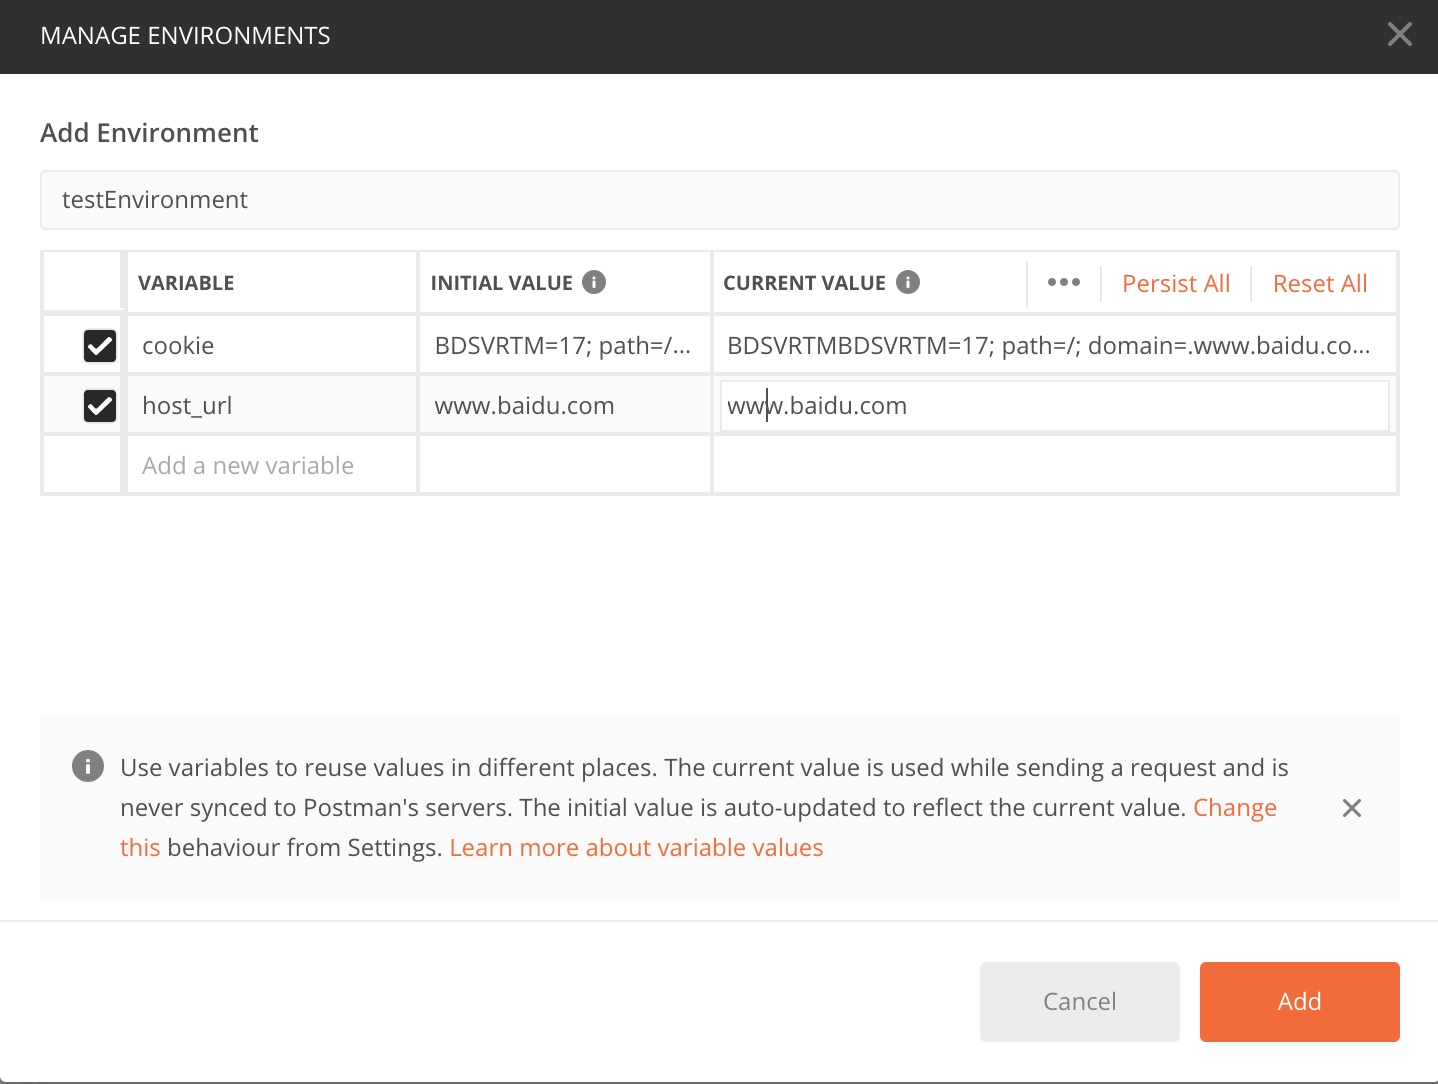Click the host_url initial value www.baidu.com

(x=565, y=406)
